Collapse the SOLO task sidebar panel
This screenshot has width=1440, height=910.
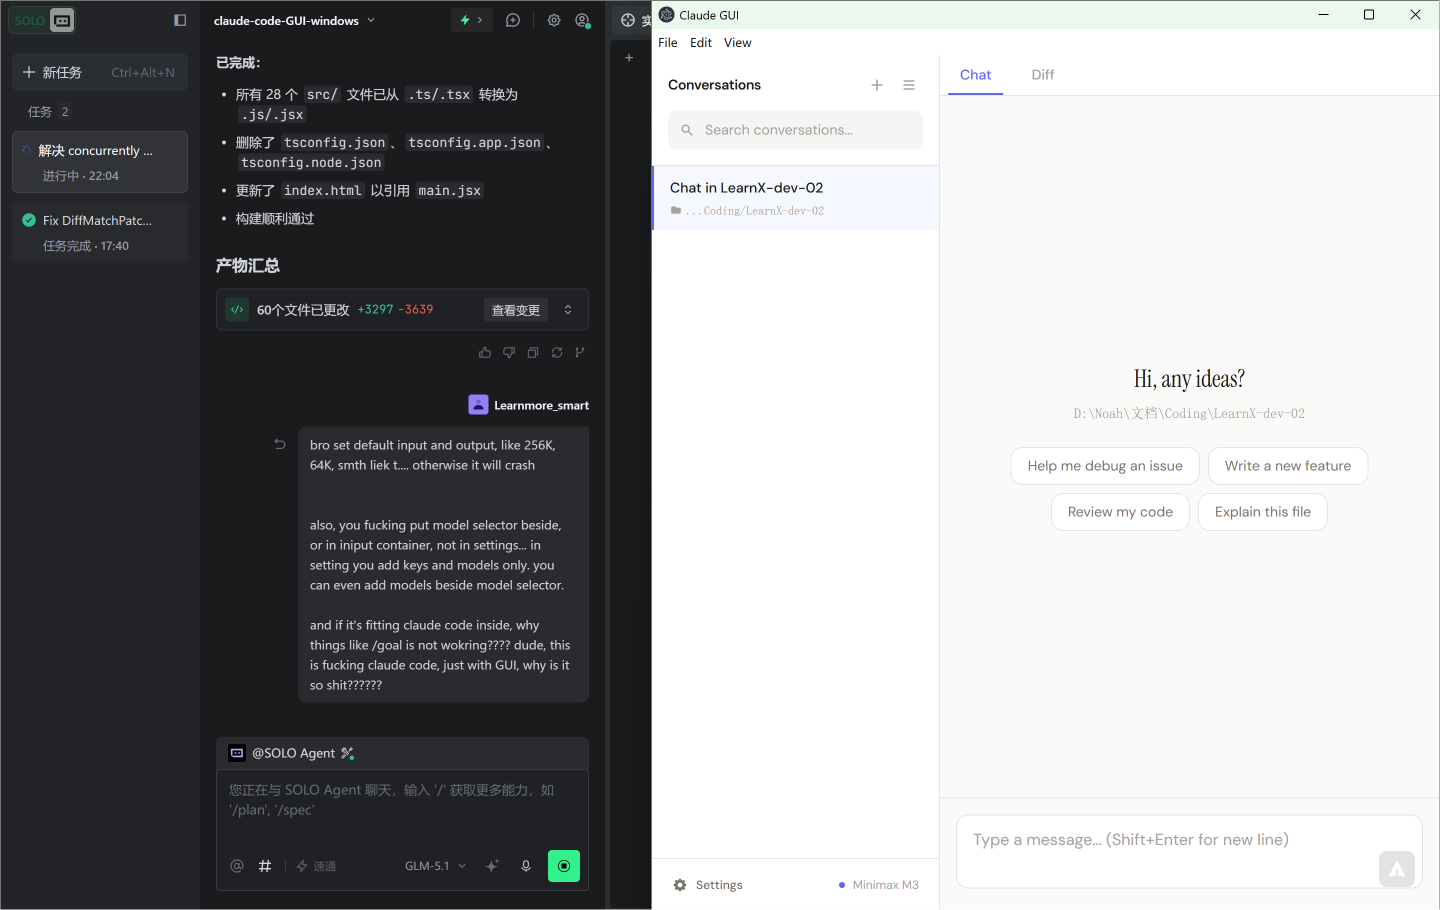click(180, 20)
